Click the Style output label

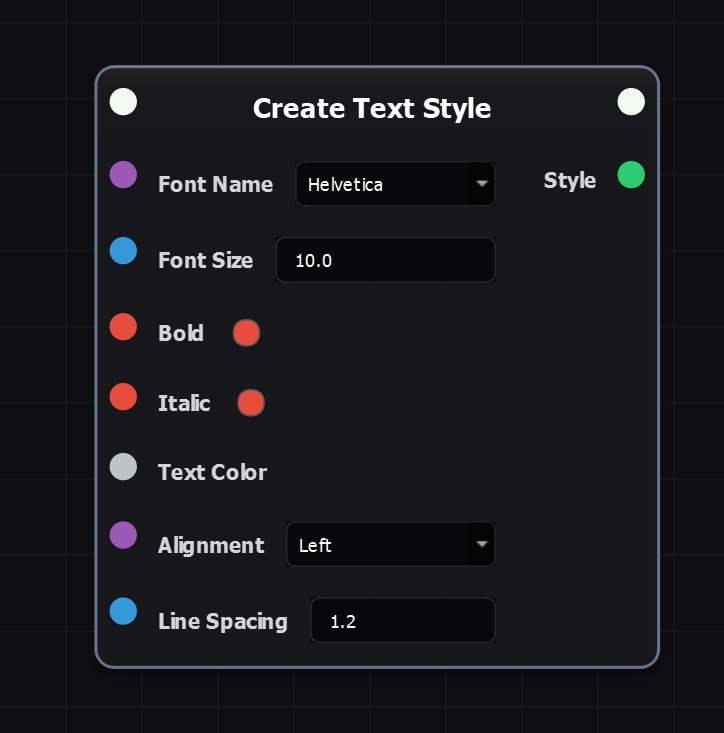coord(569,180)
